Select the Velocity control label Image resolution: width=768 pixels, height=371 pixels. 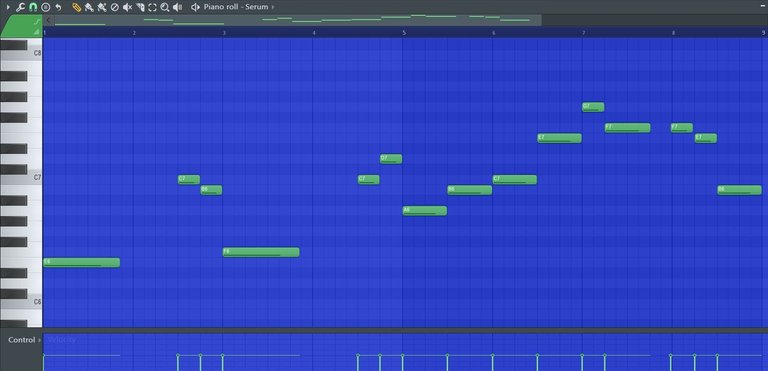(x=62, y=340)
